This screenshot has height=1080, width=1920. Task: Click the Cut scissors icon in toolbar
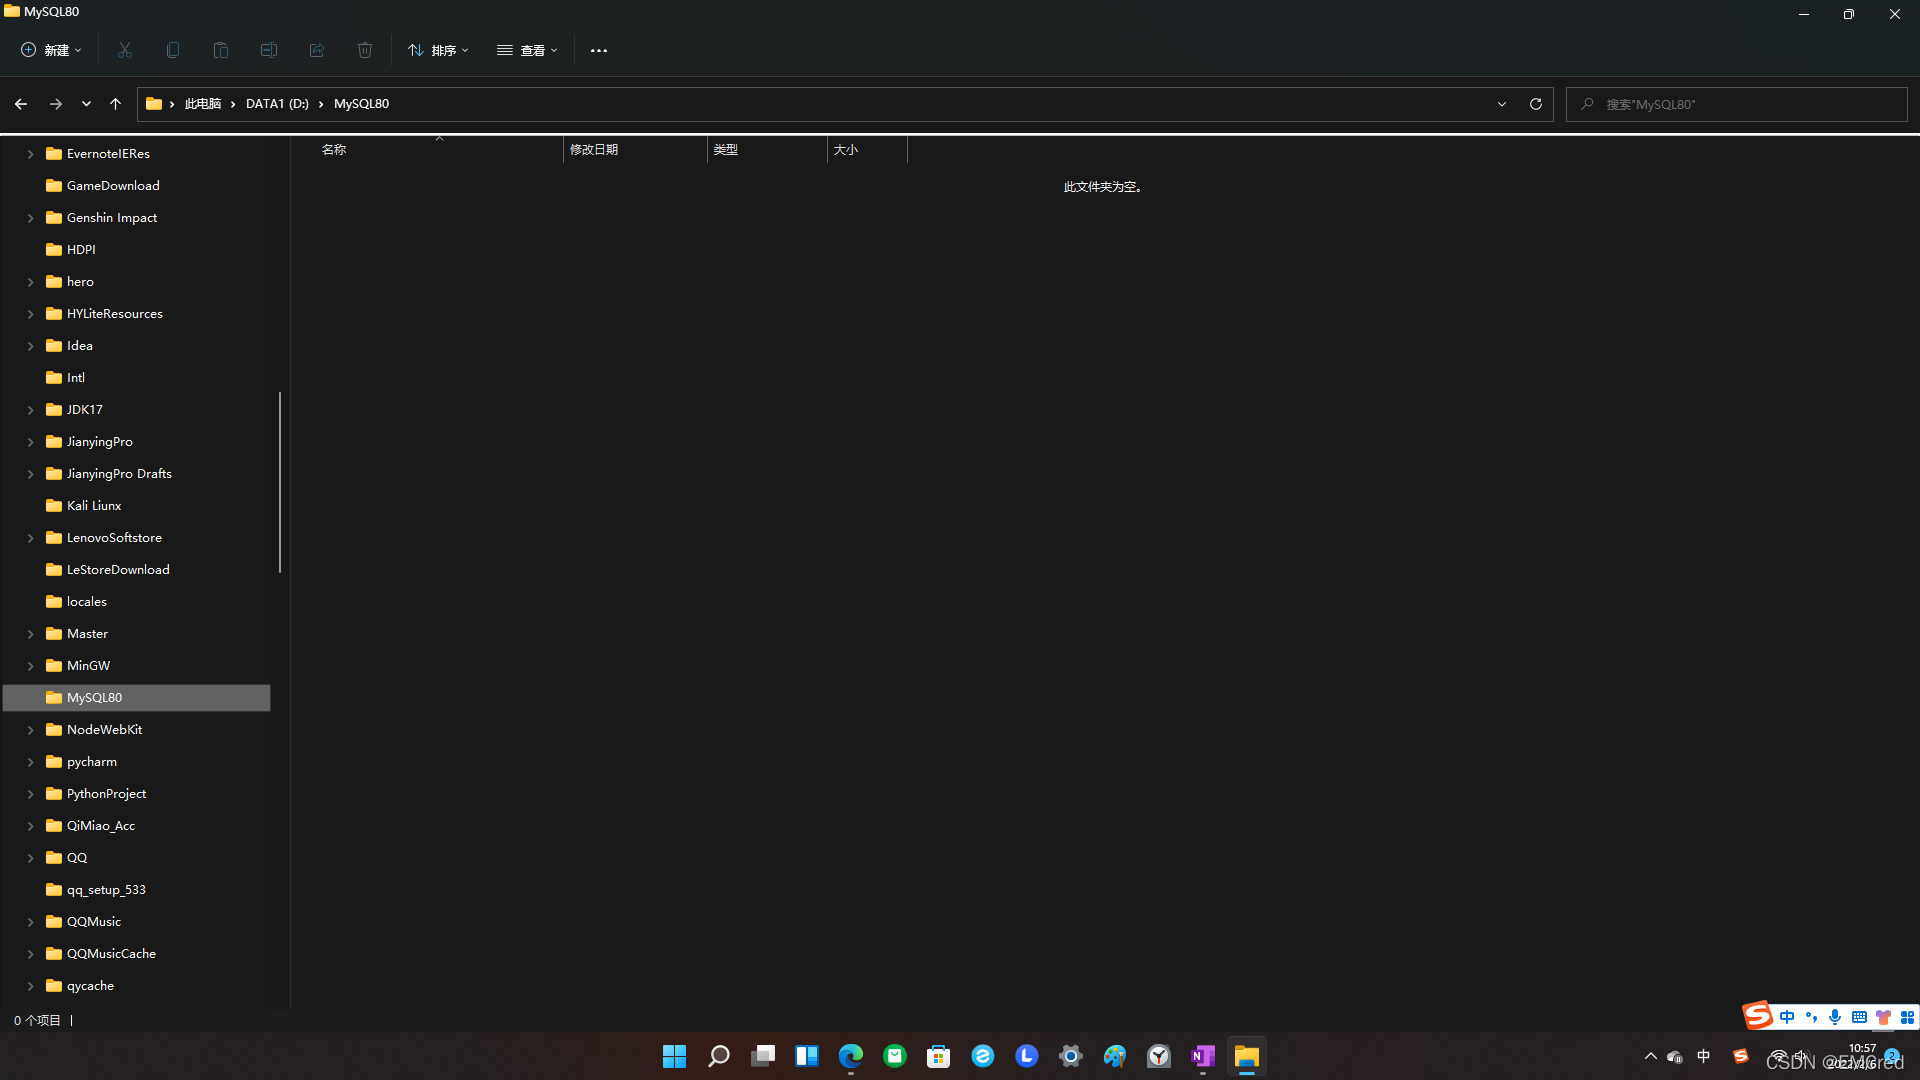[125, 50]
